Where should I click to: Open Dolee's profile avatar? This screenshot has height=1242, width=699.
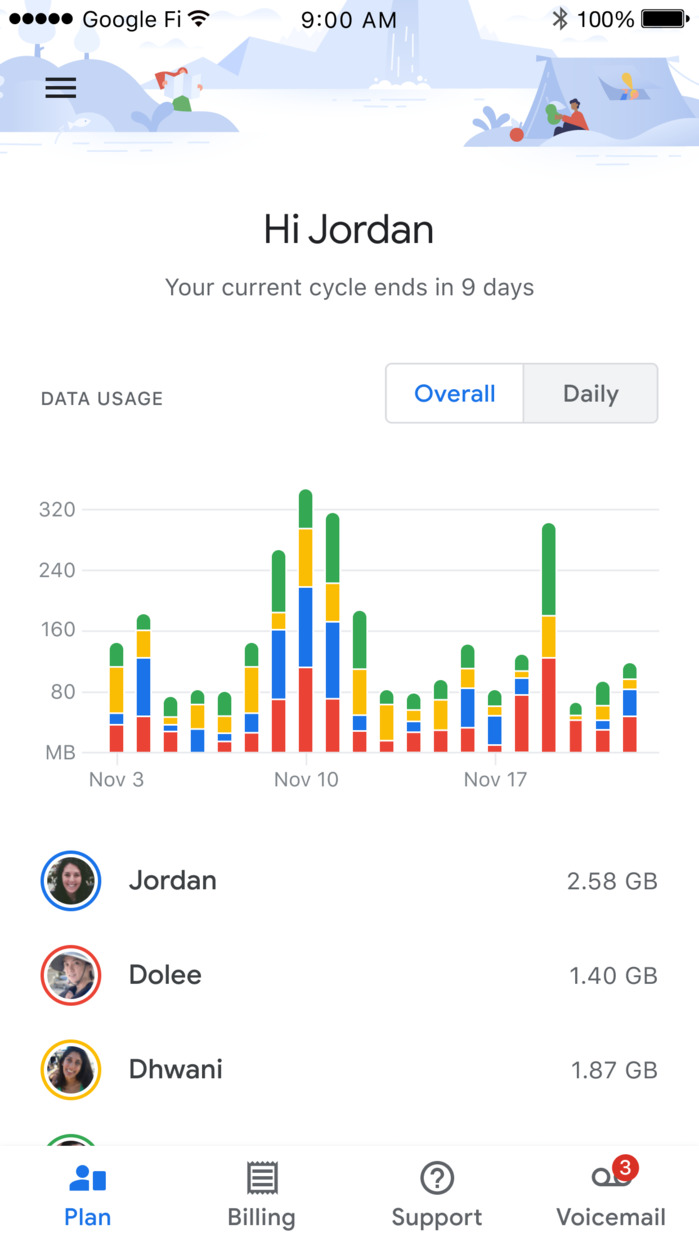[x=70, y=975]
